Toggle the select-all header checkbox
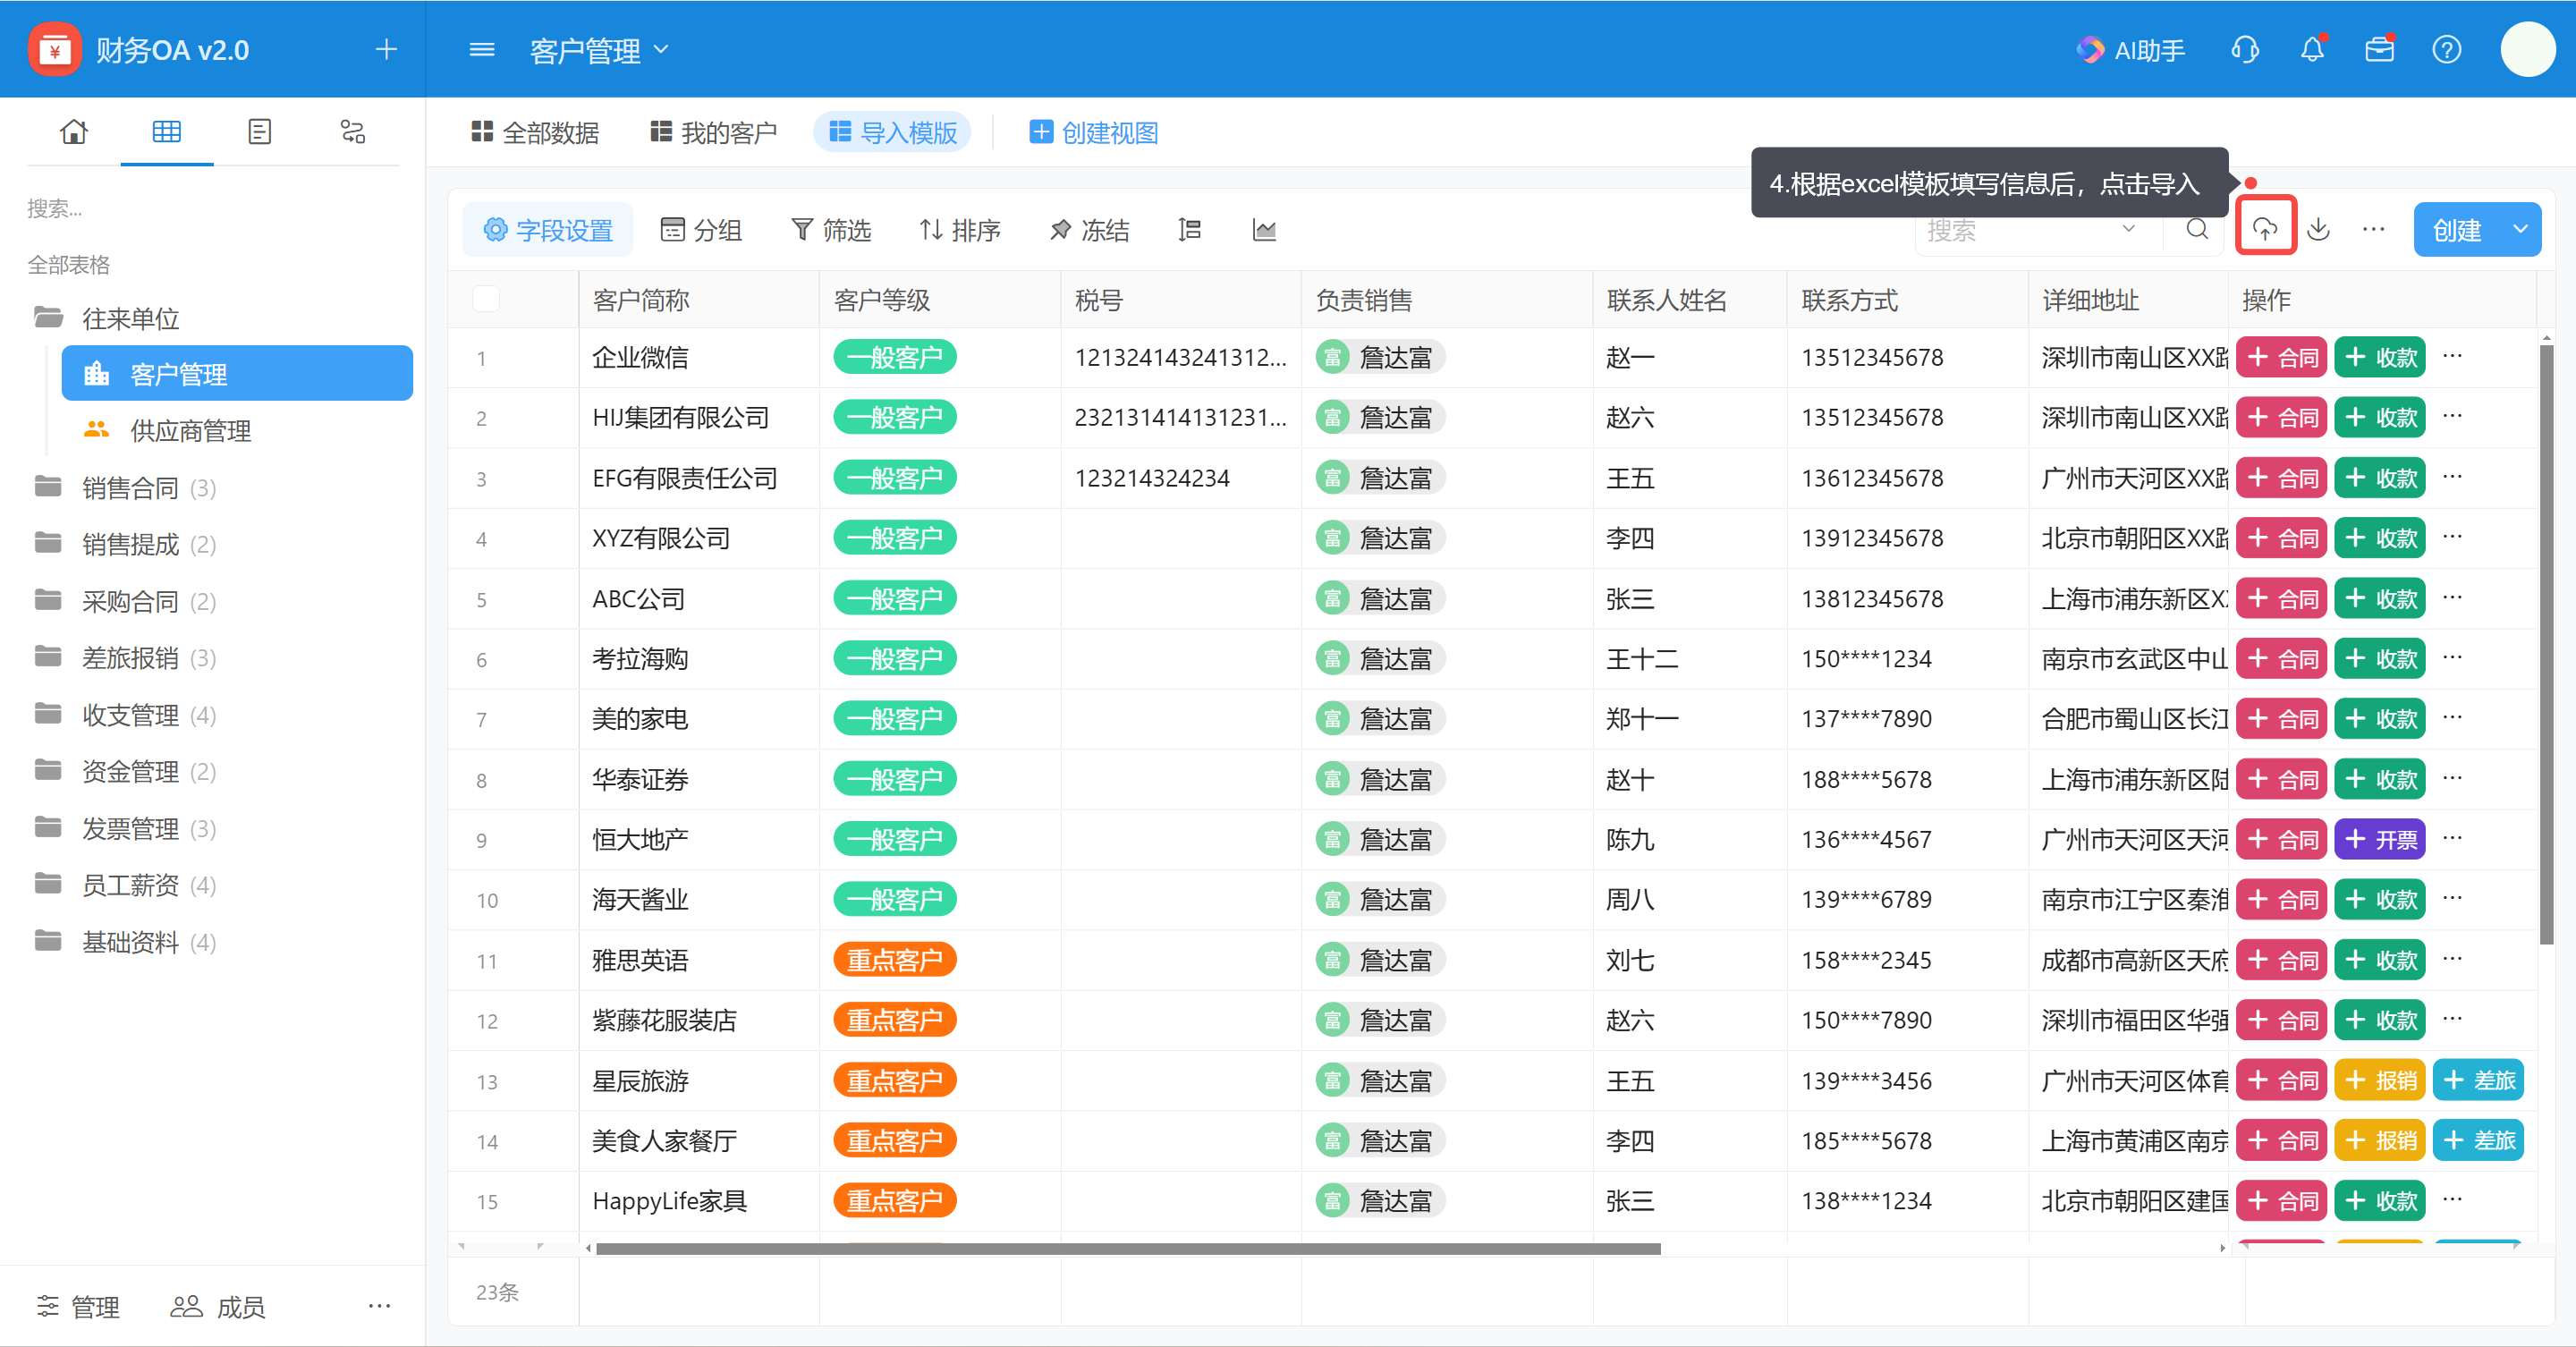Viewport: 2576px width, 1347px height. point(486,298)
